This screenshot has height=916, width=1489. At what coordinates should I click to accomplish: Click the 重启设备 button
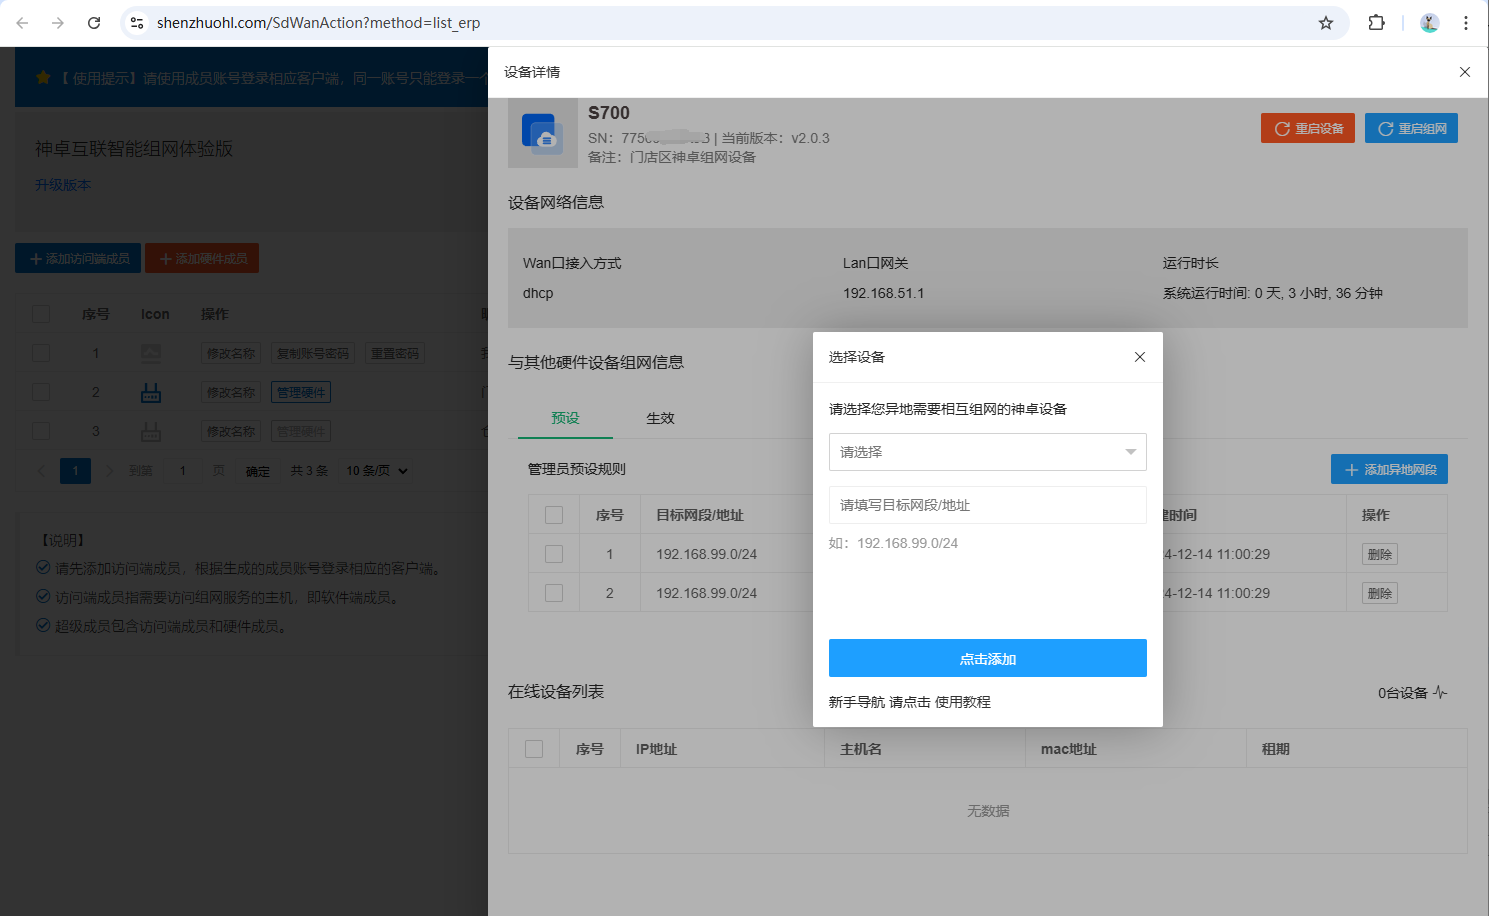1307,128
